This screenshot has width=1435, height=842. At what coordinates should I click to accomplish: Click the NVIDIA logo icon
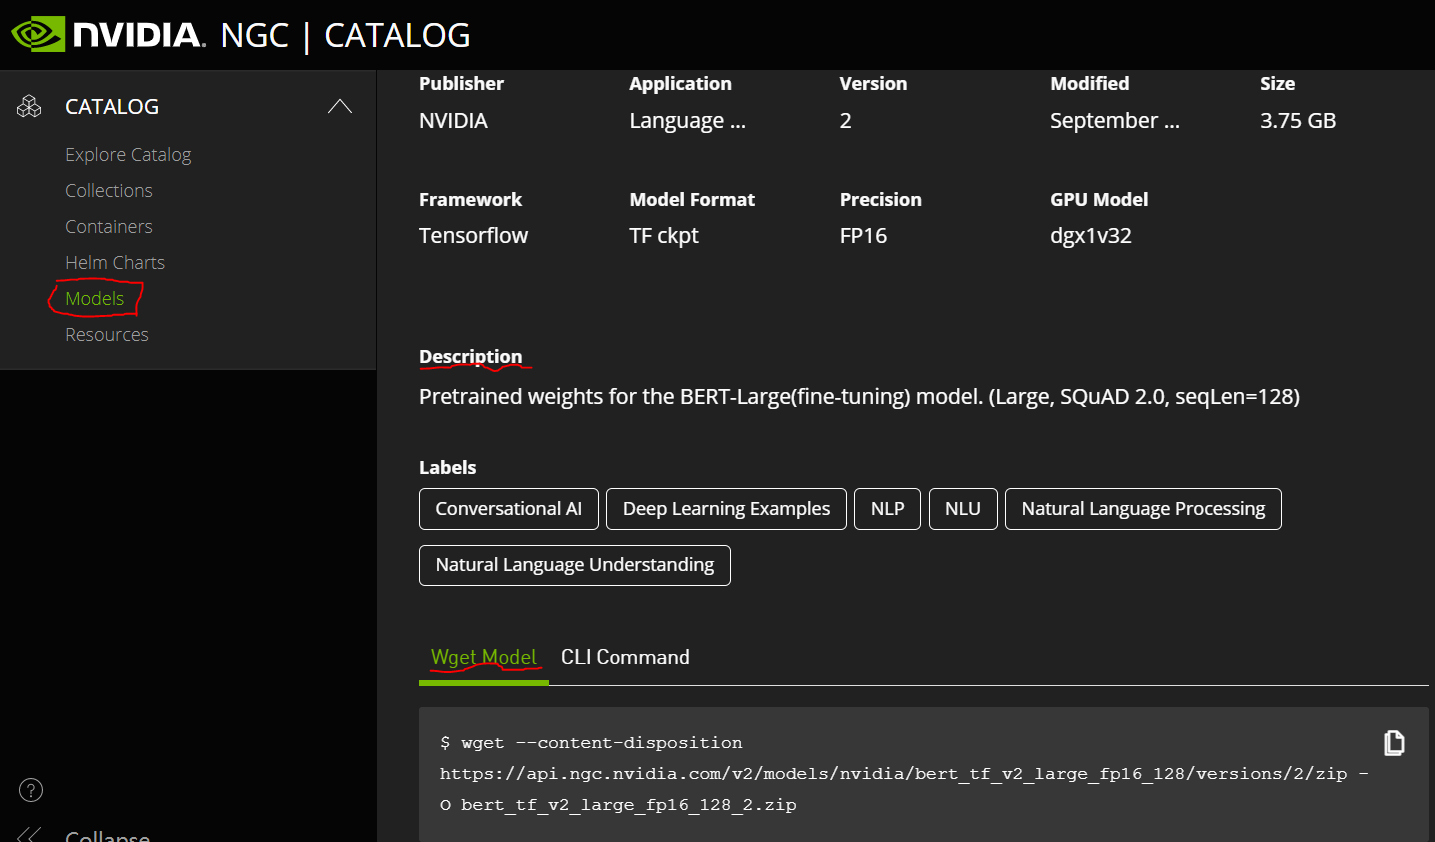click(x=38, y=35)
